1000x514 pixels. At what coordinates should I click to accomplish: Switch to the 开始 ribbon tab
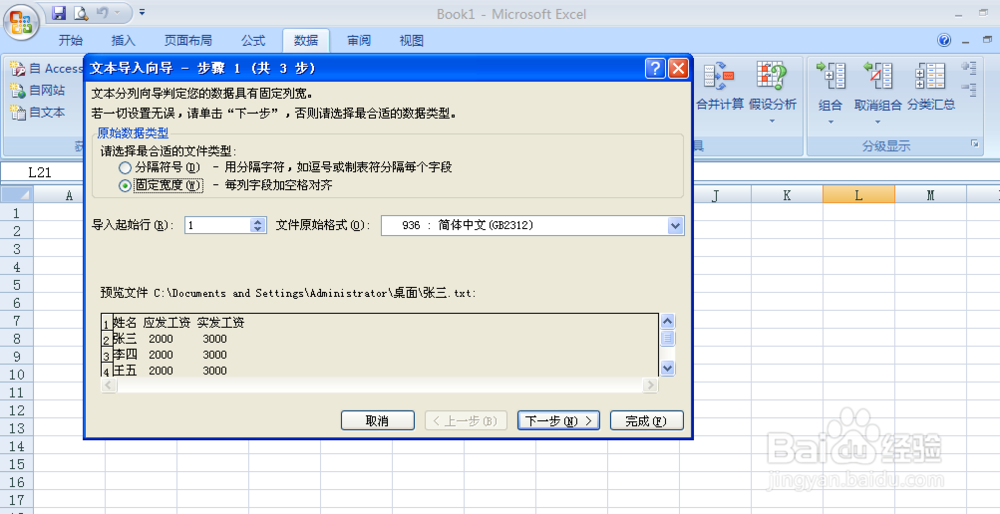pyautogui.click(x=70, y=41)
